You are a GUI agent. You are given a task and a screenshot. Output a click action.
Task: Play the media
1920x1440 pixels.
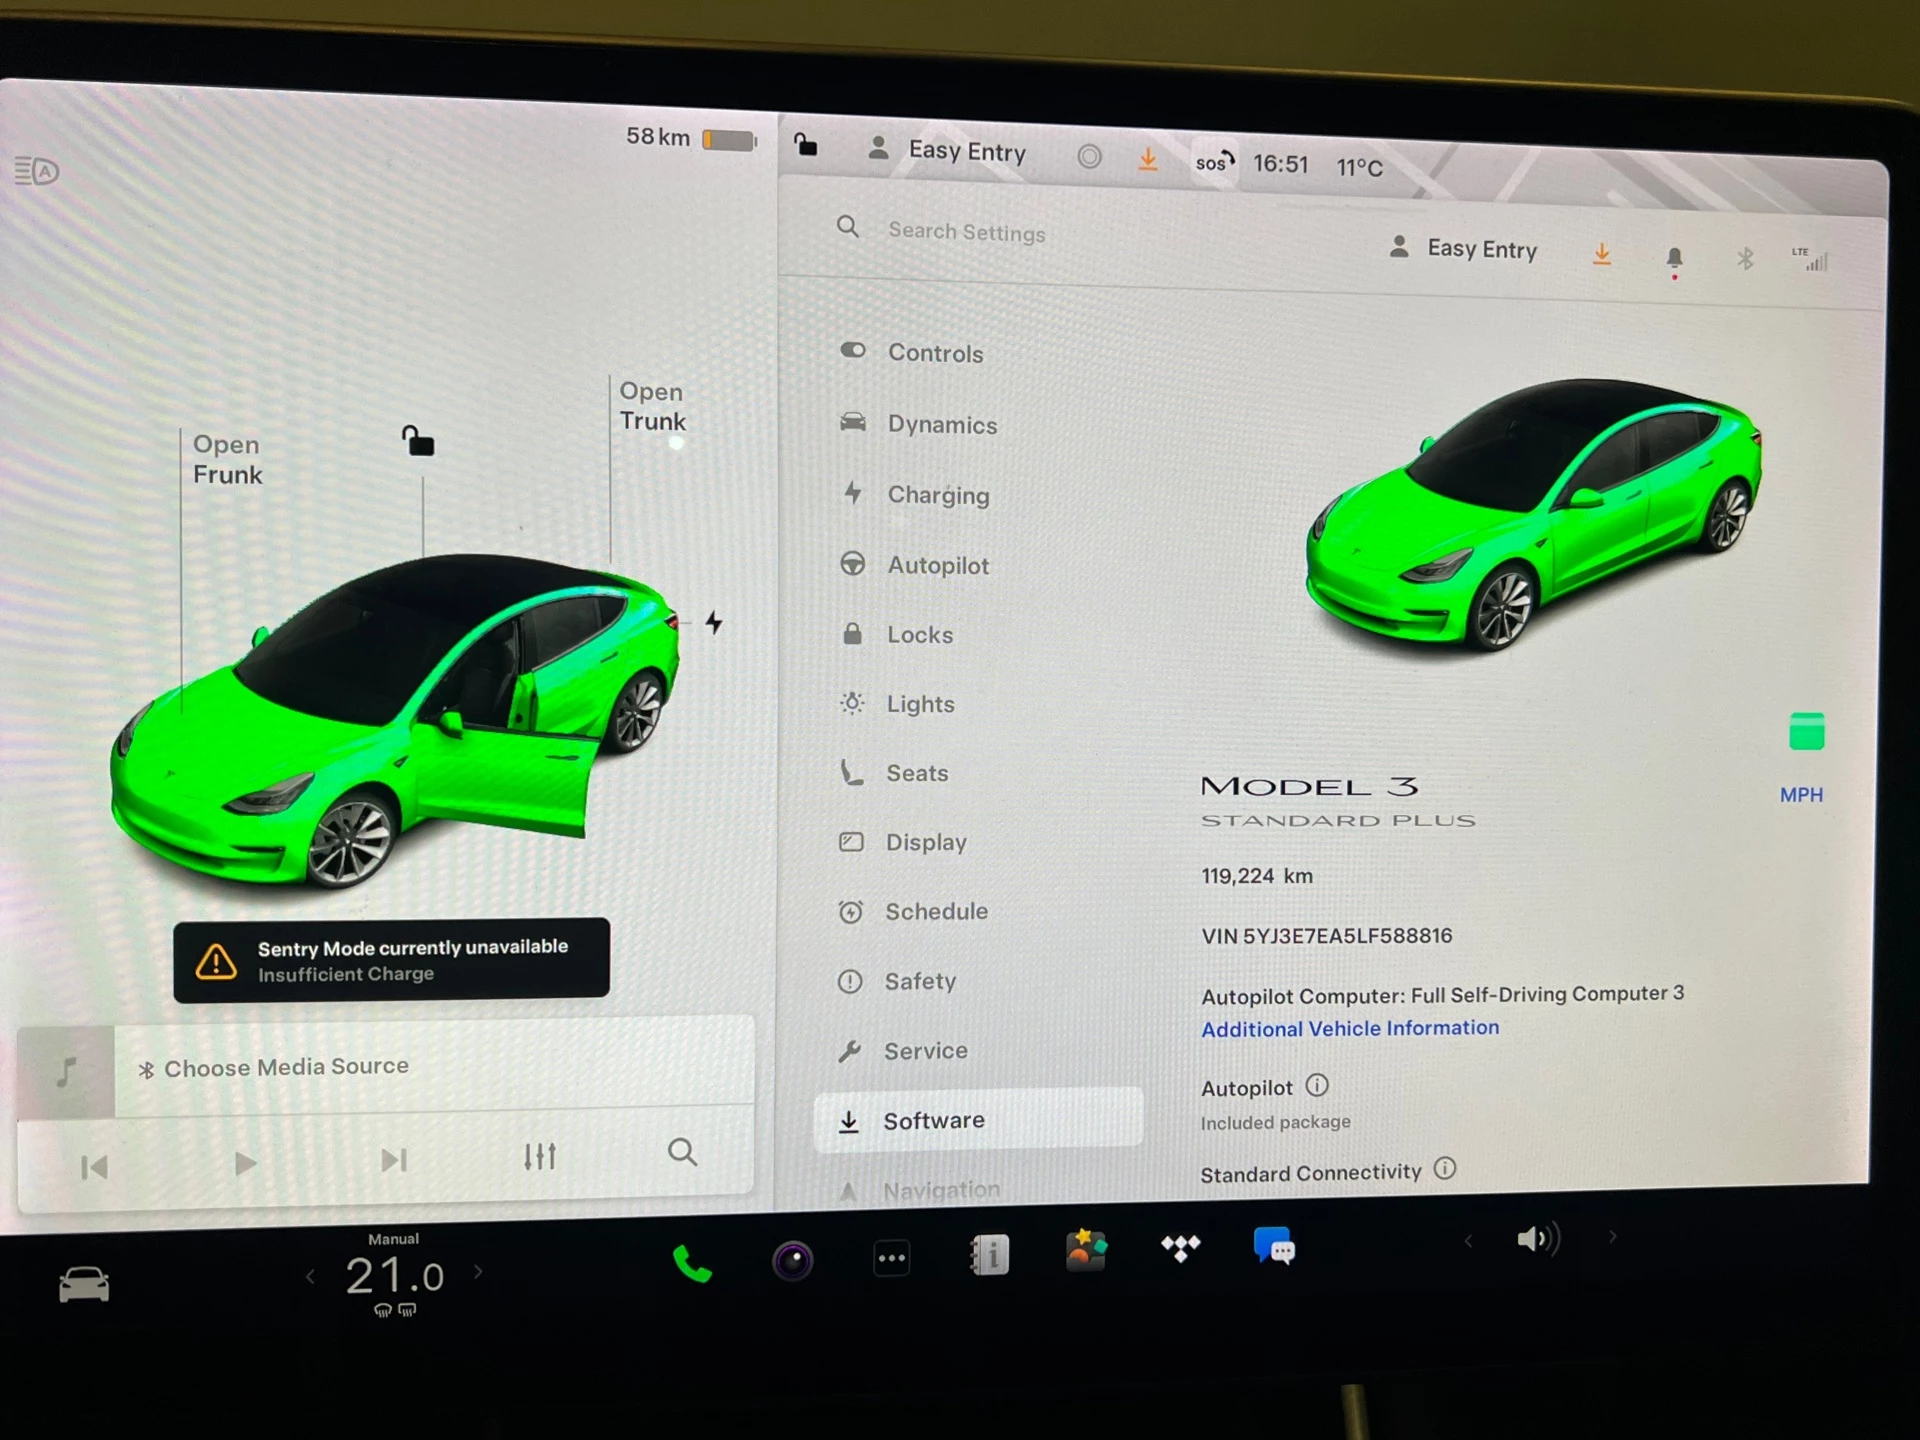pos(245,1163)
